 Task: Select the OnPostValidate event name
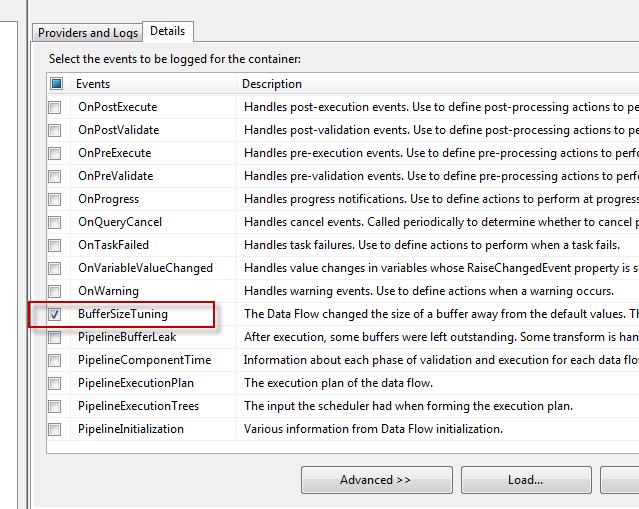point(119,130)
